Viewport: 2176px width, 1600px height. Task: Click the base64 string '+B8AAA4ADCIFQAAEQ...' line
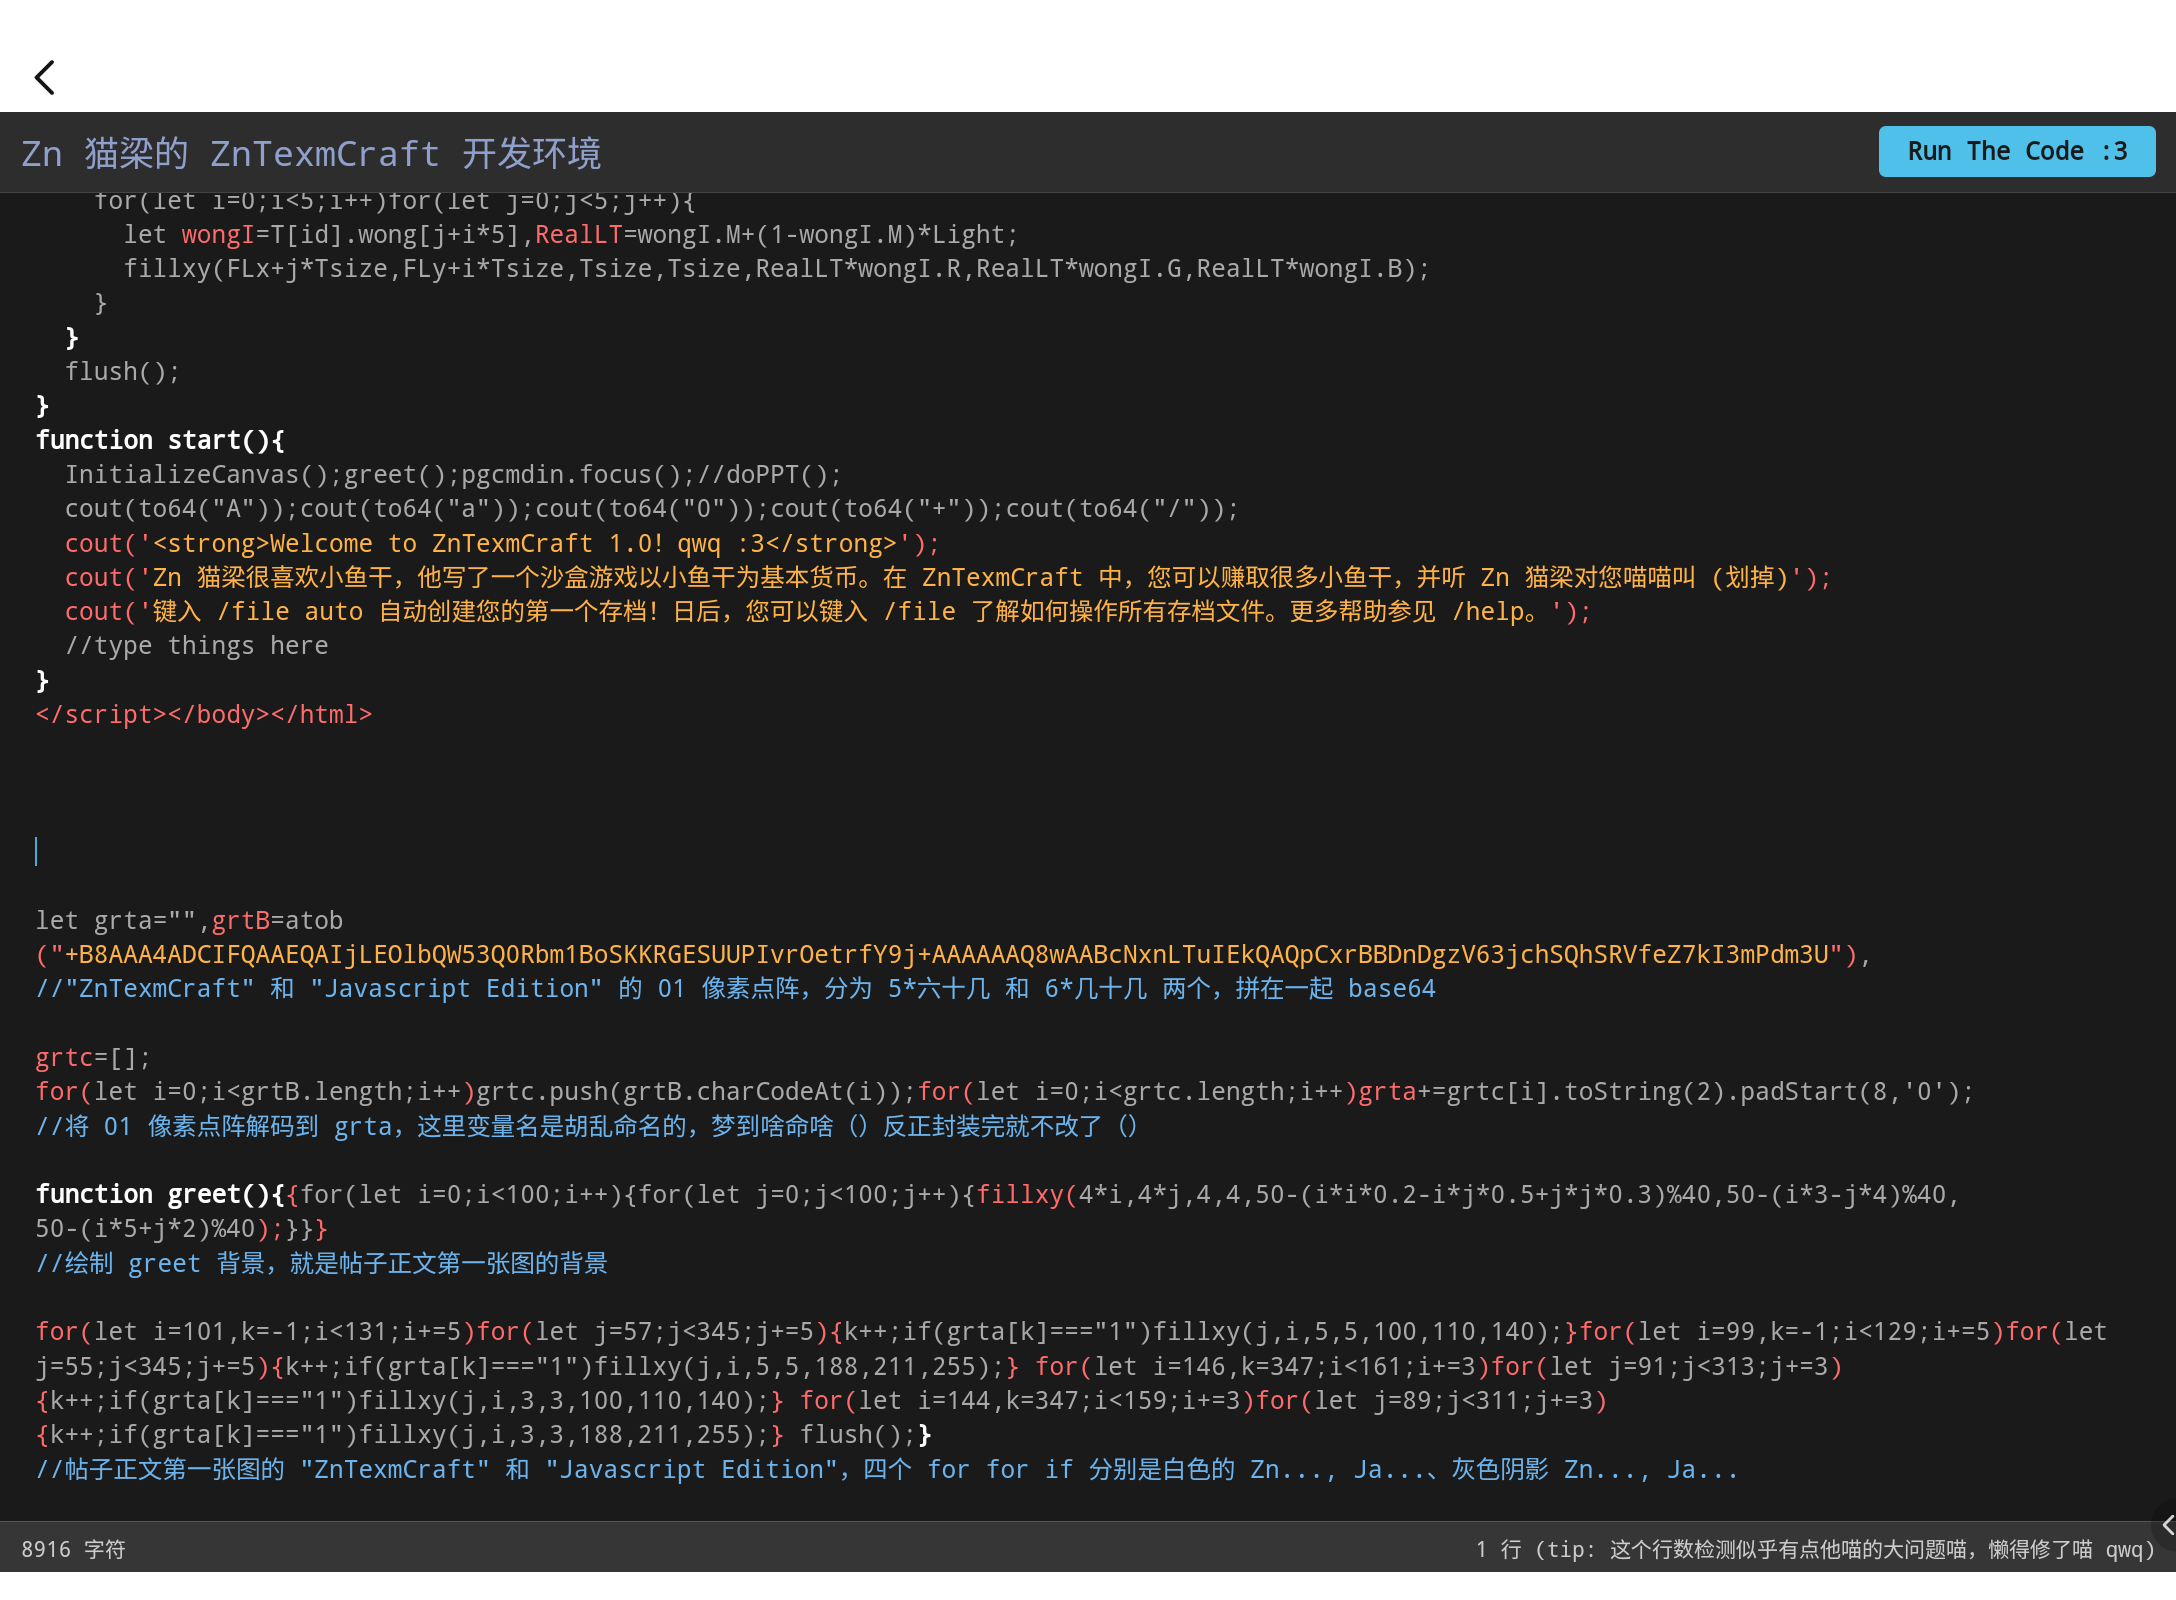click(x=953, y=955)
